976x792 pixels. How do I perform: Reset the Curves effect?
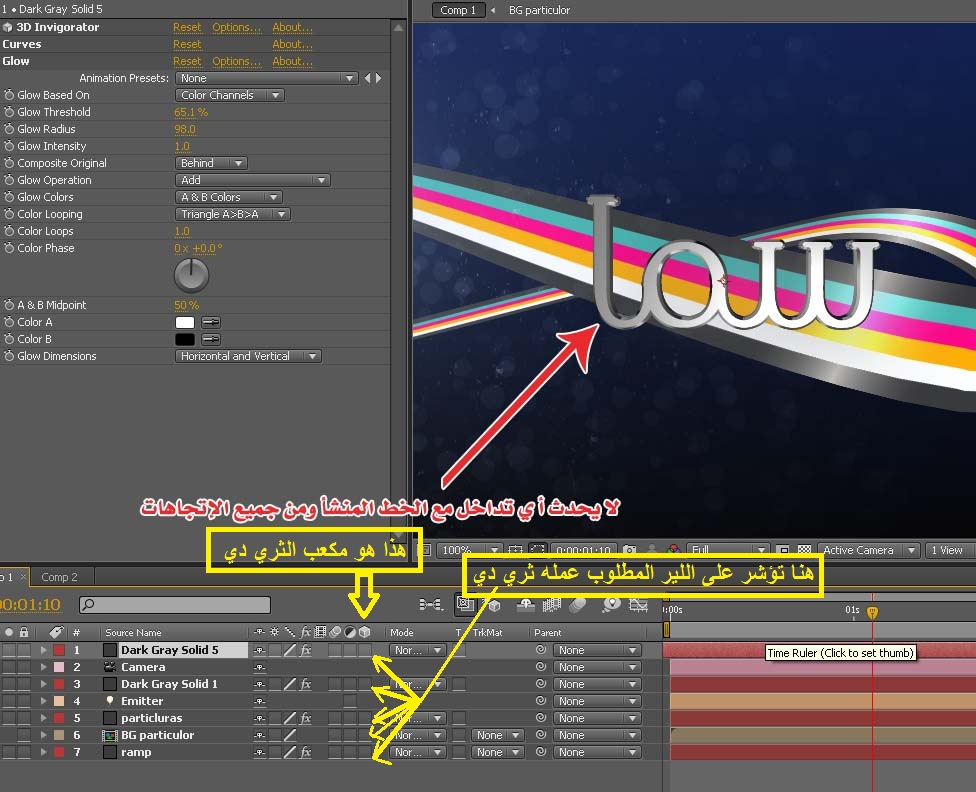coord(187,44)
